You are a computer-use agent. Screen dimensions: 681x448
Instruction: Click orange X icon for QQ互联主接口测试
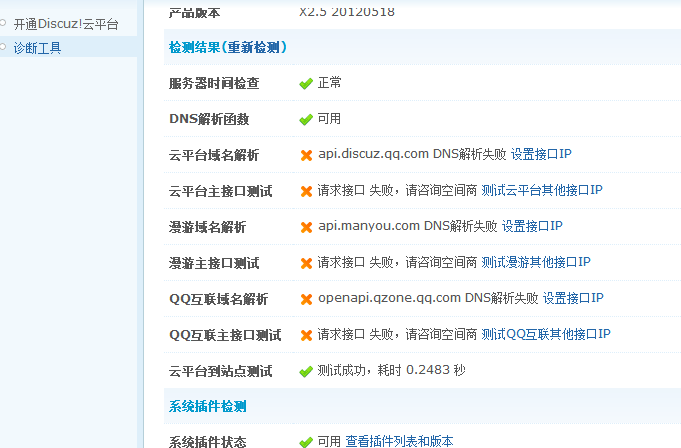coord(306,335)
